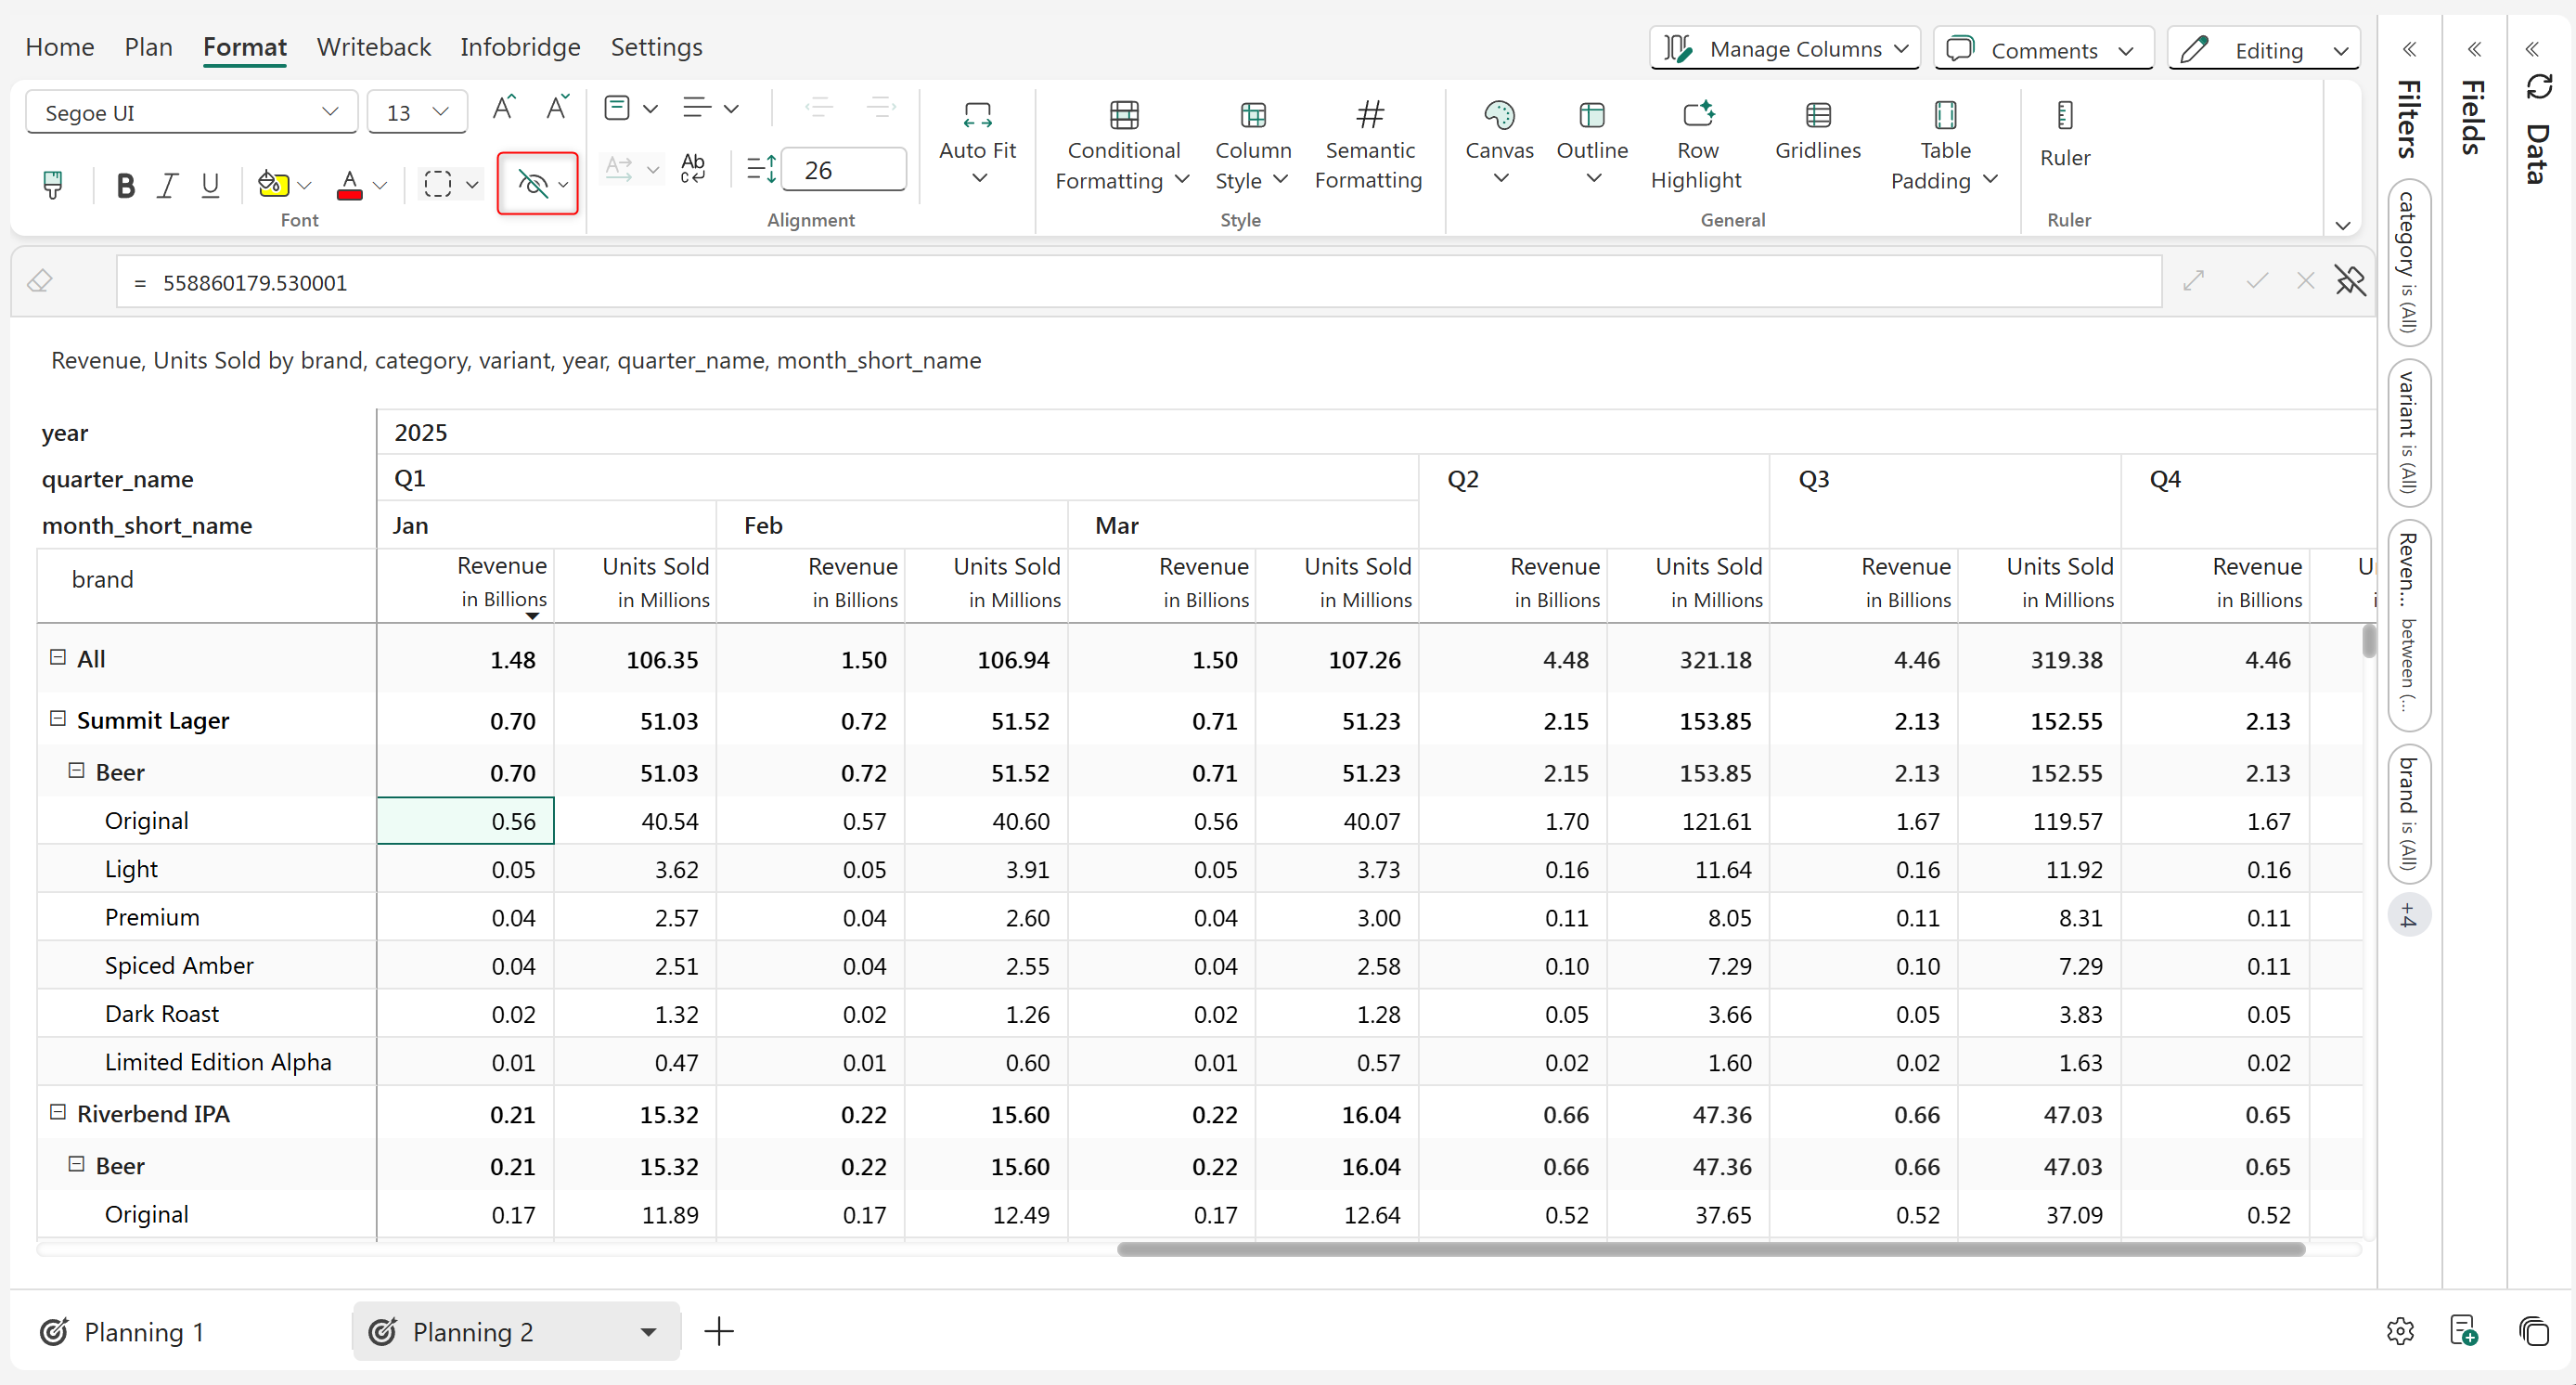Open the Canvas palette icon
The width and height of the screenshot is (2576, 1385).
pyautogui.click(x=1498, y=115)
